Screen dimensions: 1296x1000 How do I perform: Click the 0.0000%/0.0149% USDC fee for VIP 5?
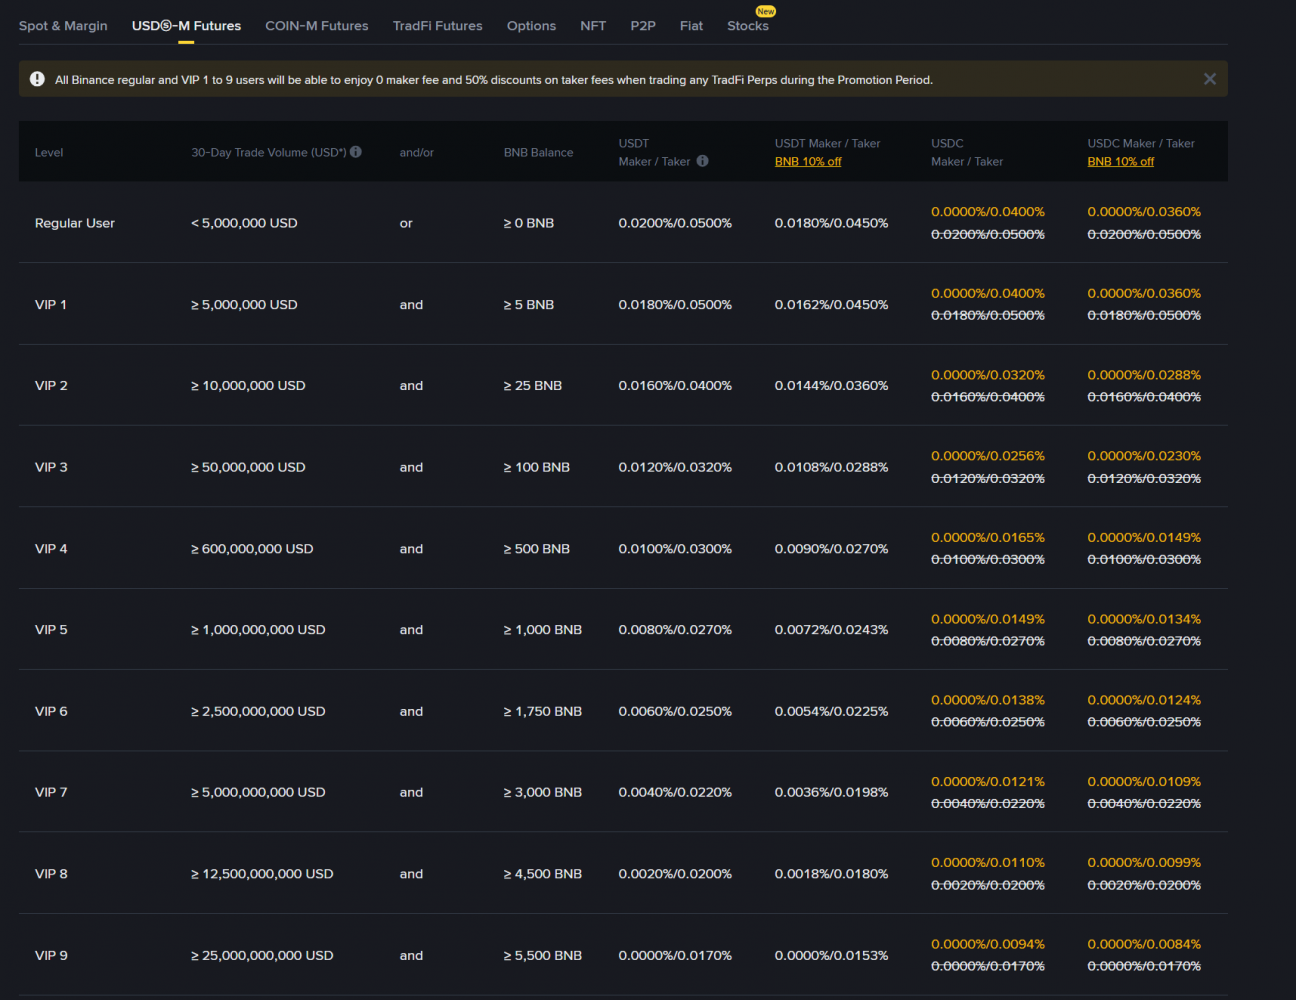988,619
